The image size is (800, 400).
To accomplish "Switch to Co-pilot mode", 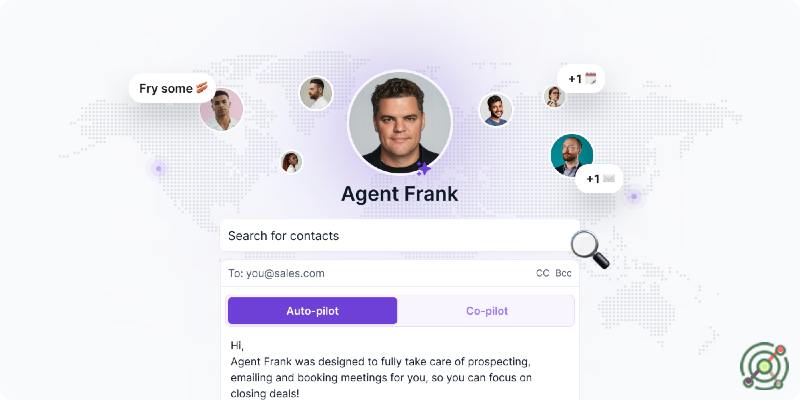I will (487, 311).
